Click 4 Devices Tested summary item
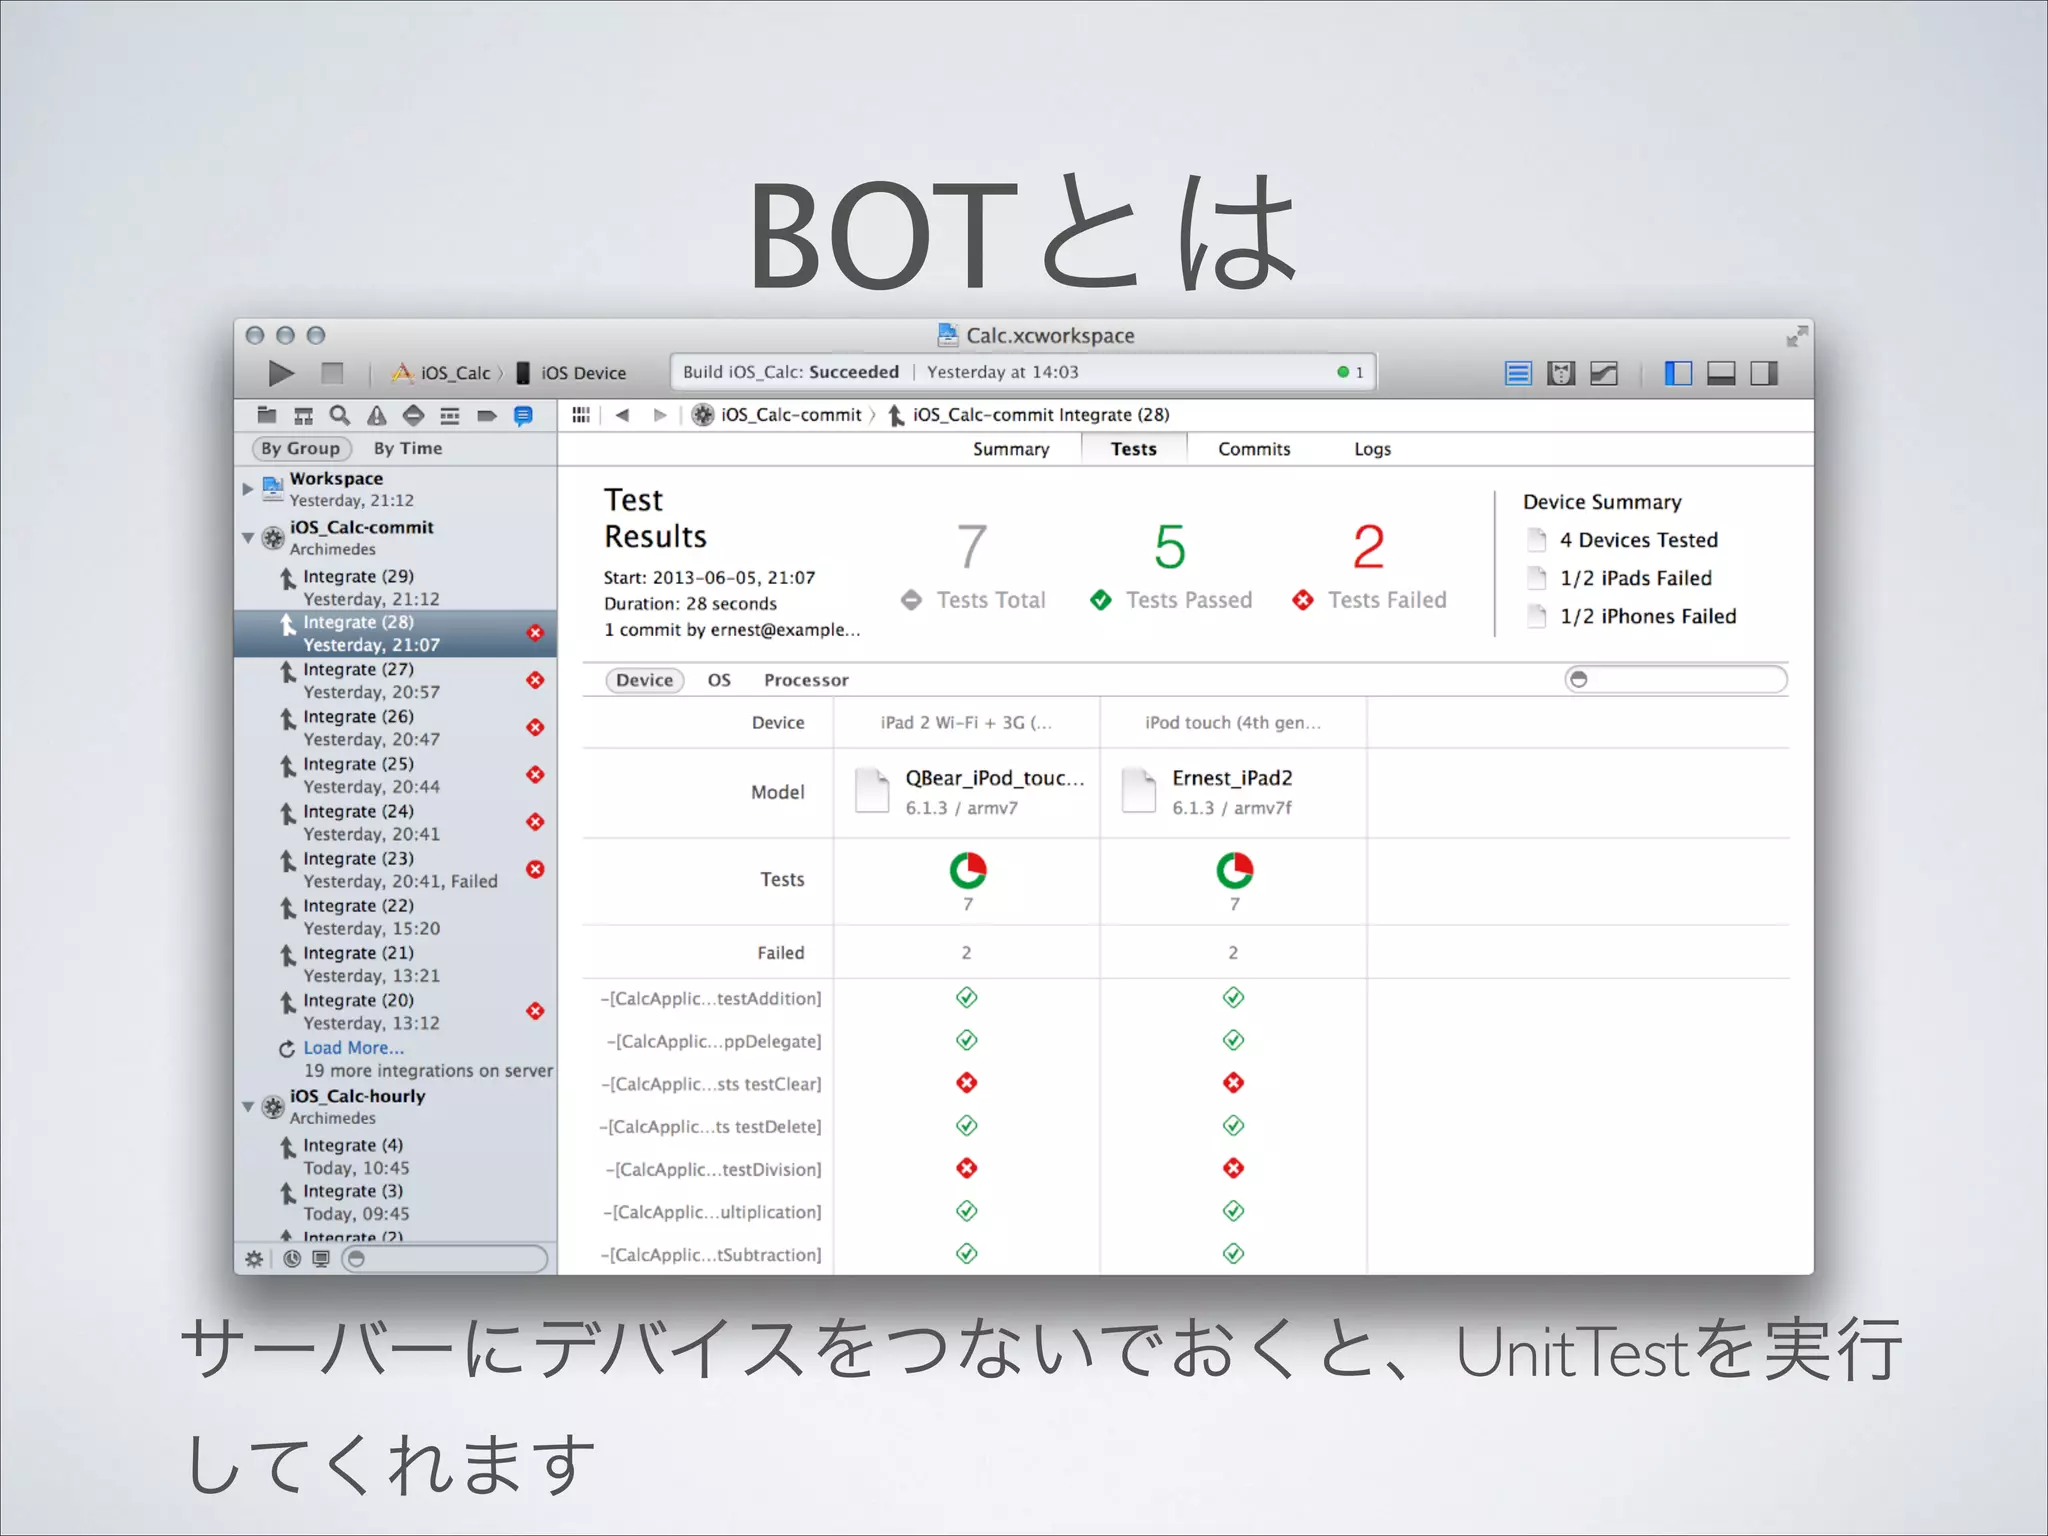Viewport: 2048px width, 1536px height. [x=1623, y=540]
